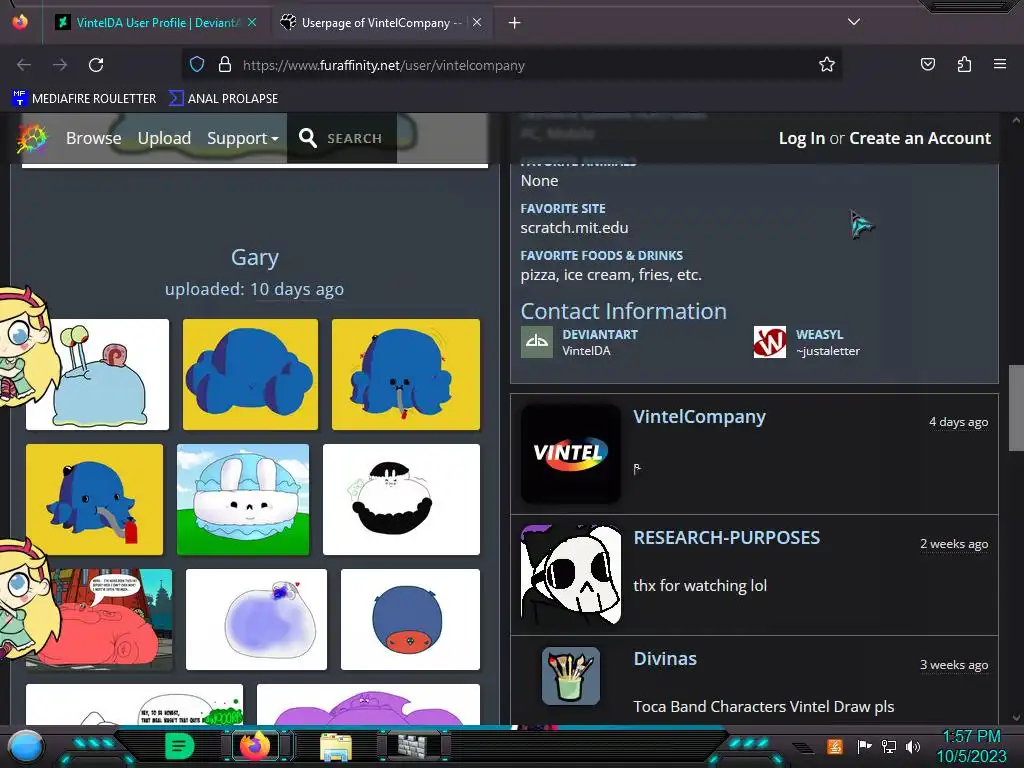
Task: Open the bunny macaron thumbnail
Action: pyautogui.click(x=243, y=500)
